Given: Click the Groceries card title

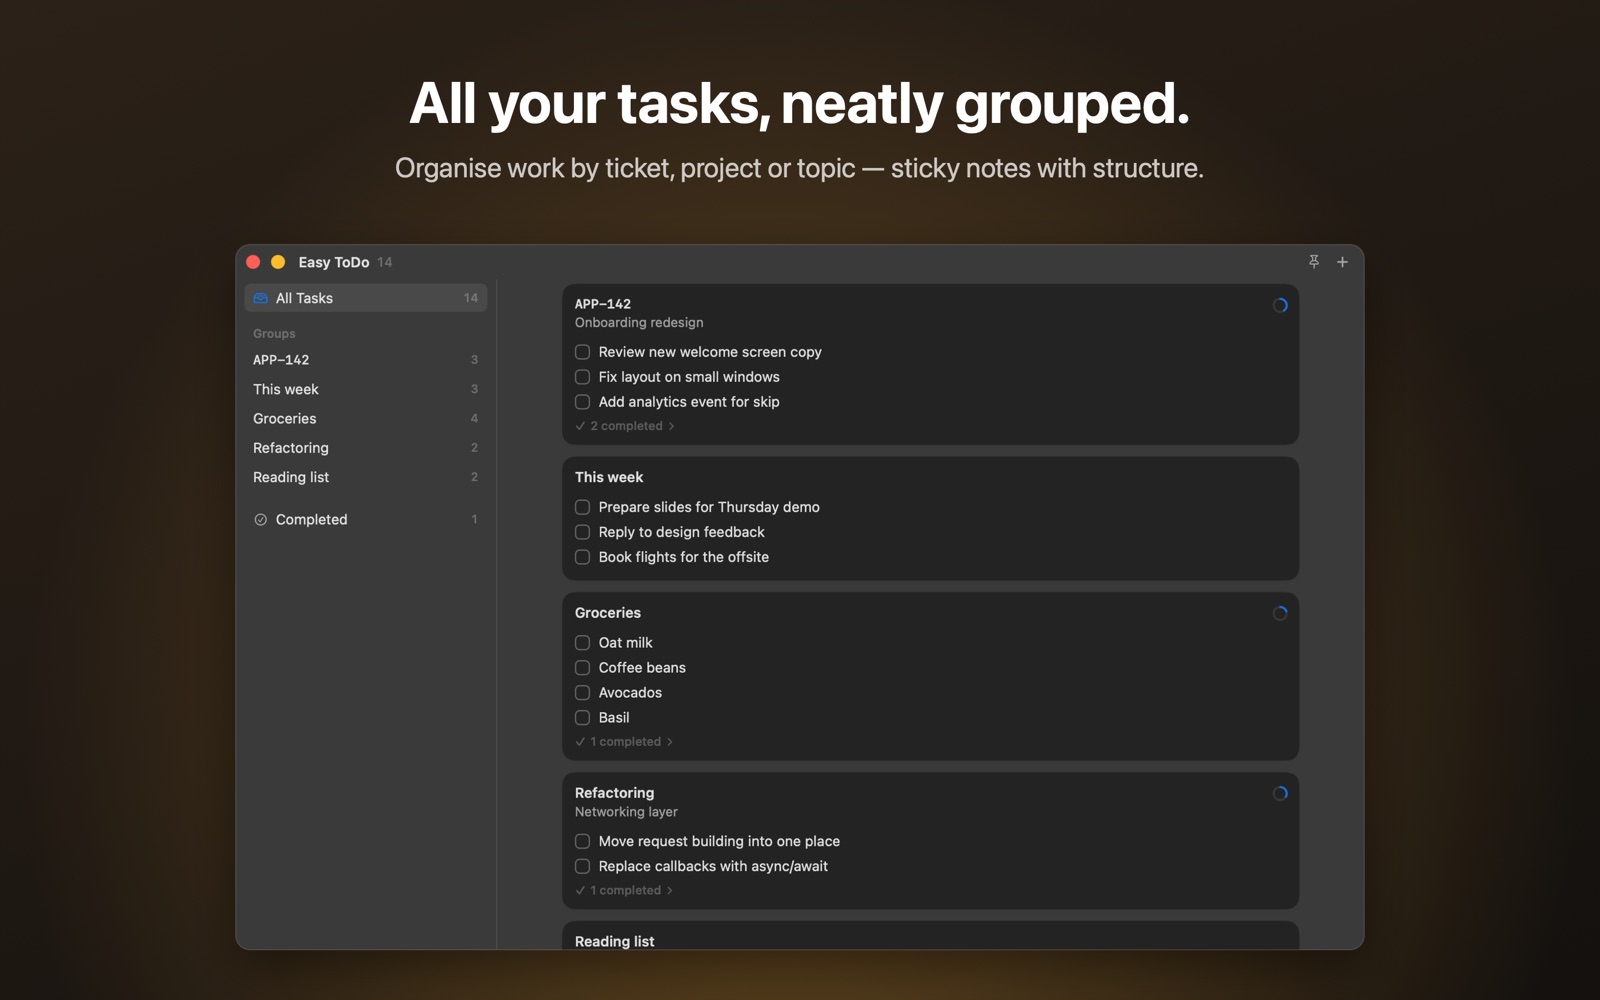Looking at the screenshot, I should point(608,613).
